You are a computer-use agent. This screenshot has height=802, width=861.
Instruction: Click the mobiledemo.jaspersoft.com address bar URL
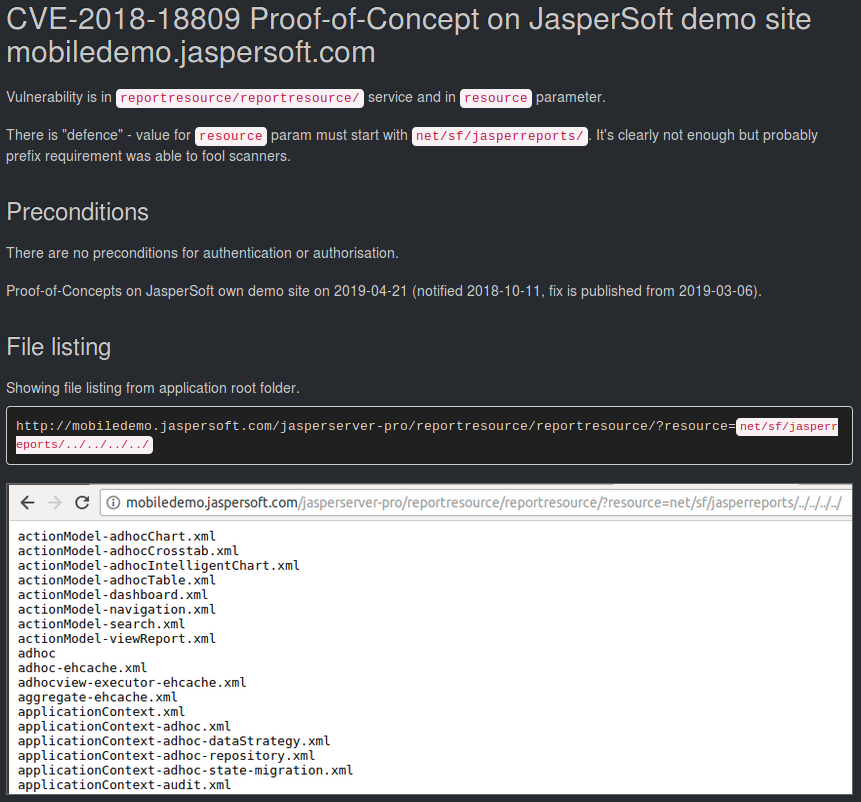(483, 503)
